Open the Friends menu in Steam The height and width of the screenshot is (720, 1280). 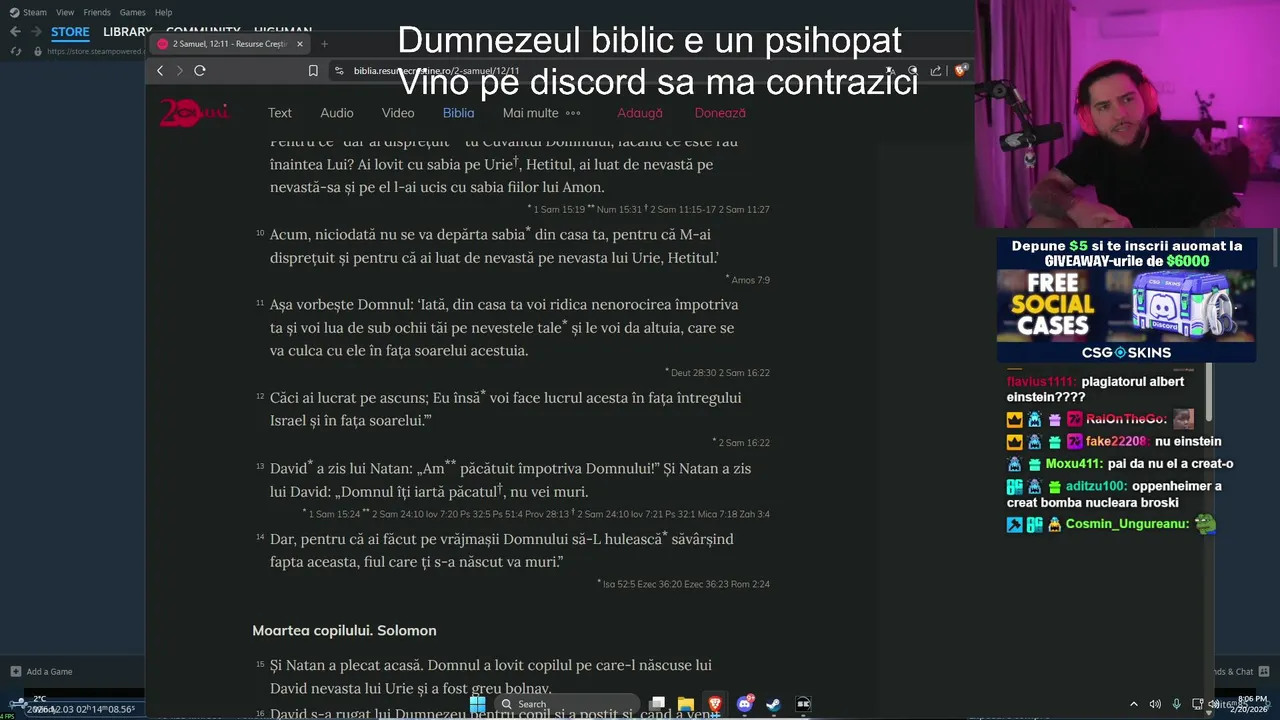pyautogui.click(x=97, y=12)
